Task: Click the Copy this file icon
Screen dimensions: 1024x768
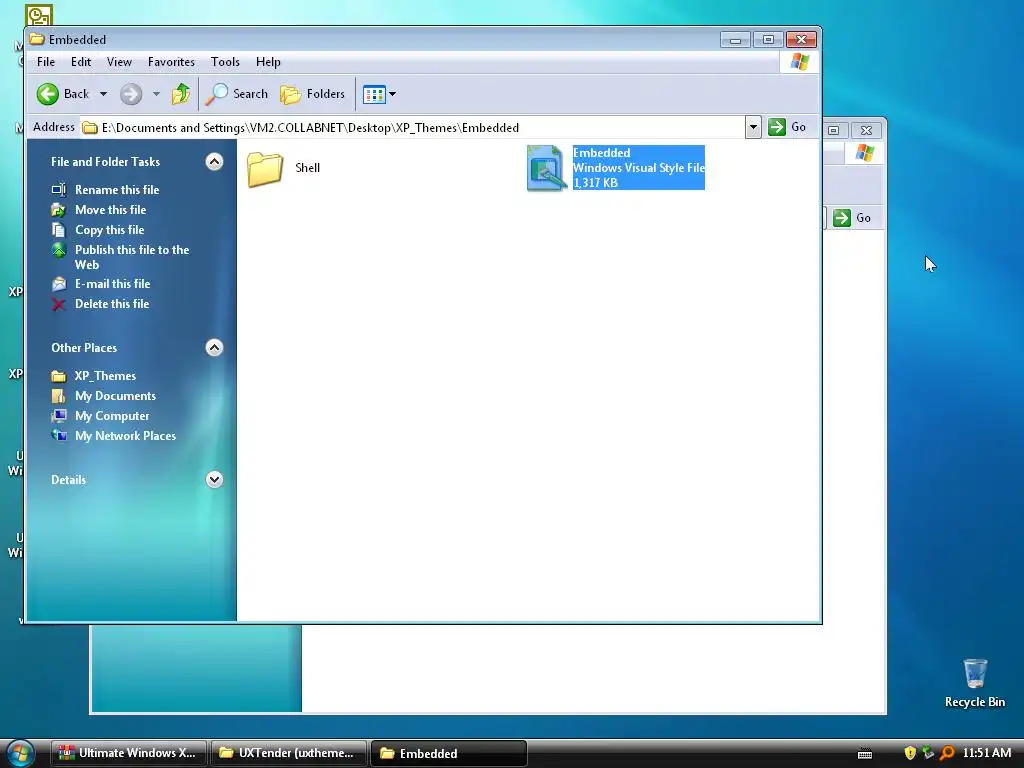Action: tap(59, 230)
